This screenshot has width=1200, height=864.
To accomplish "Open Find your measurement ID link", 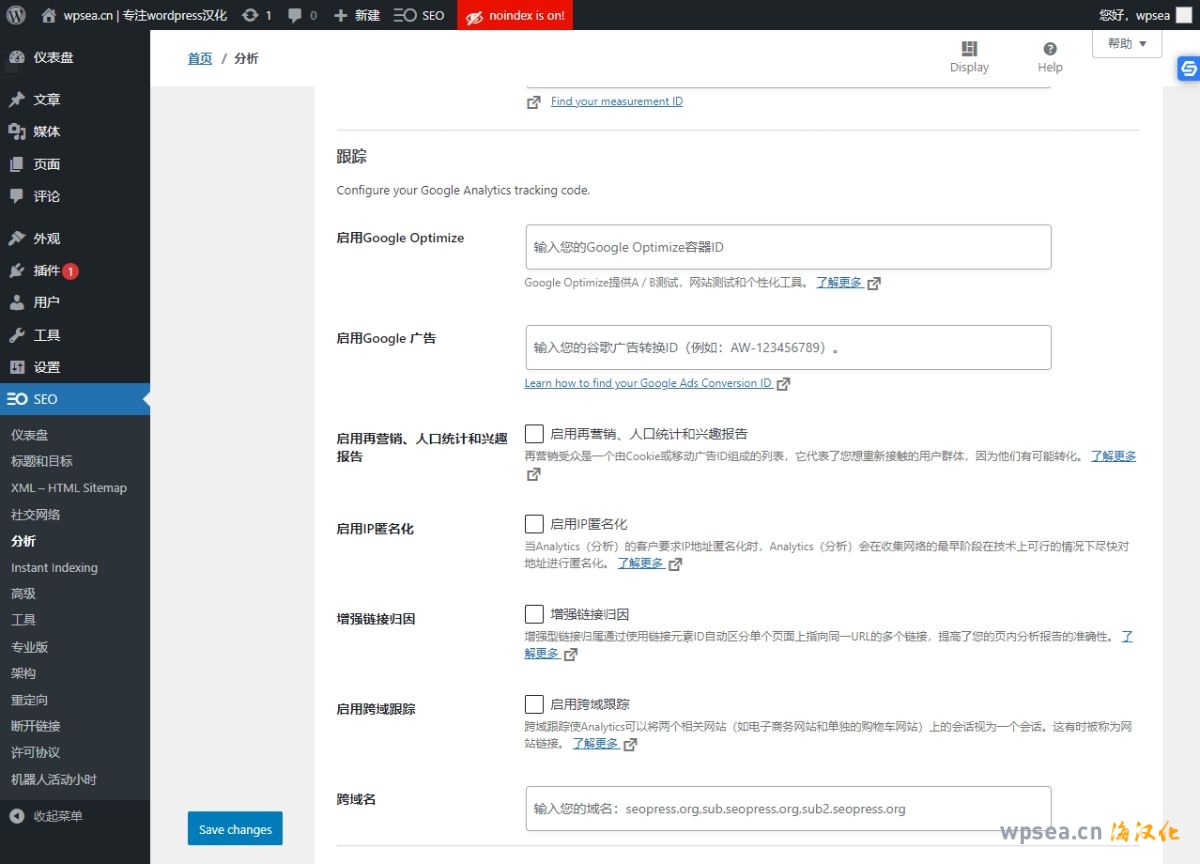I will (616, 101).
